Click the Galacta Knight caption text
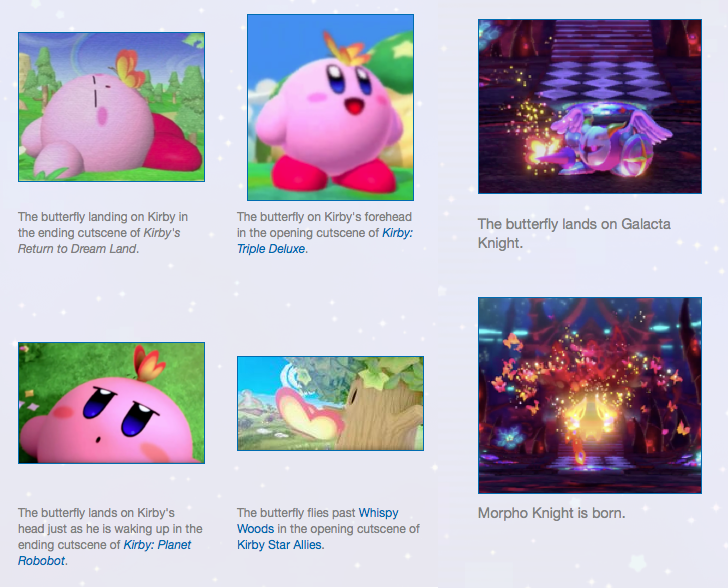The width and height of the screenshot is (728, 588). (x=574, y=233)
